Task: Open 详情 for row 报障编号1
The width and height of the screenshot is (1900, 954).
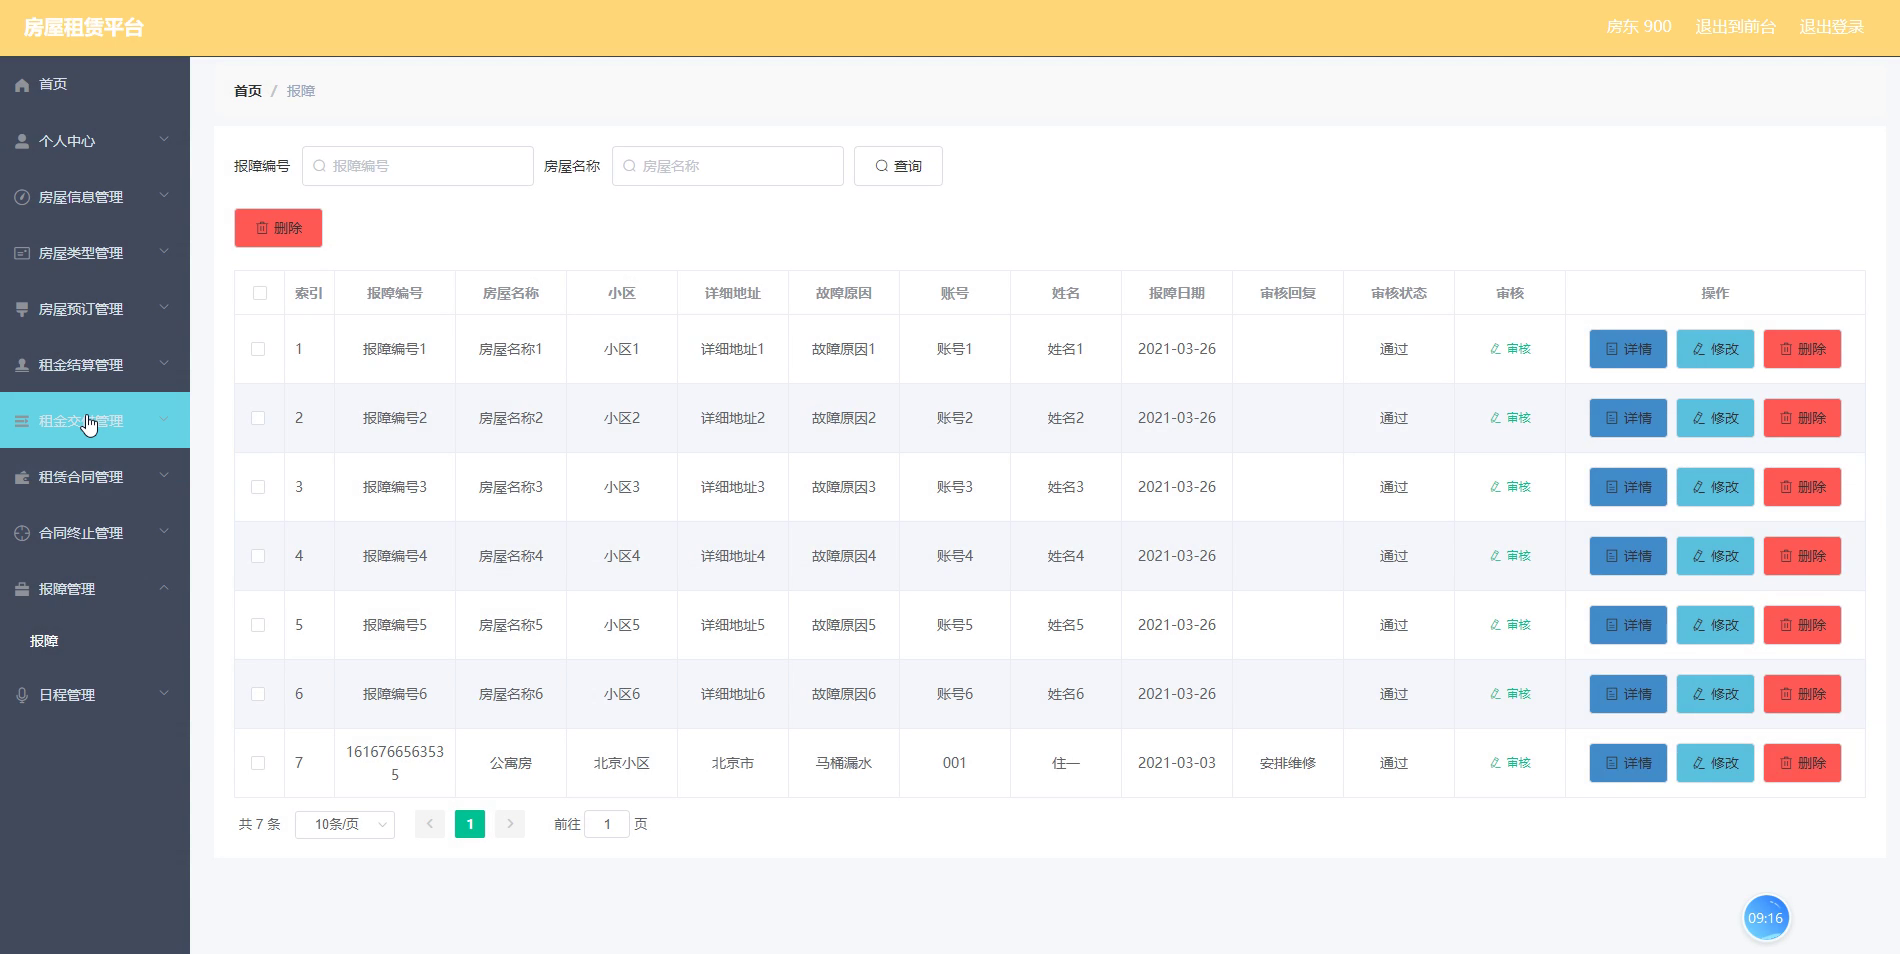Action: pyautogui.click(x=1628, y=349)
